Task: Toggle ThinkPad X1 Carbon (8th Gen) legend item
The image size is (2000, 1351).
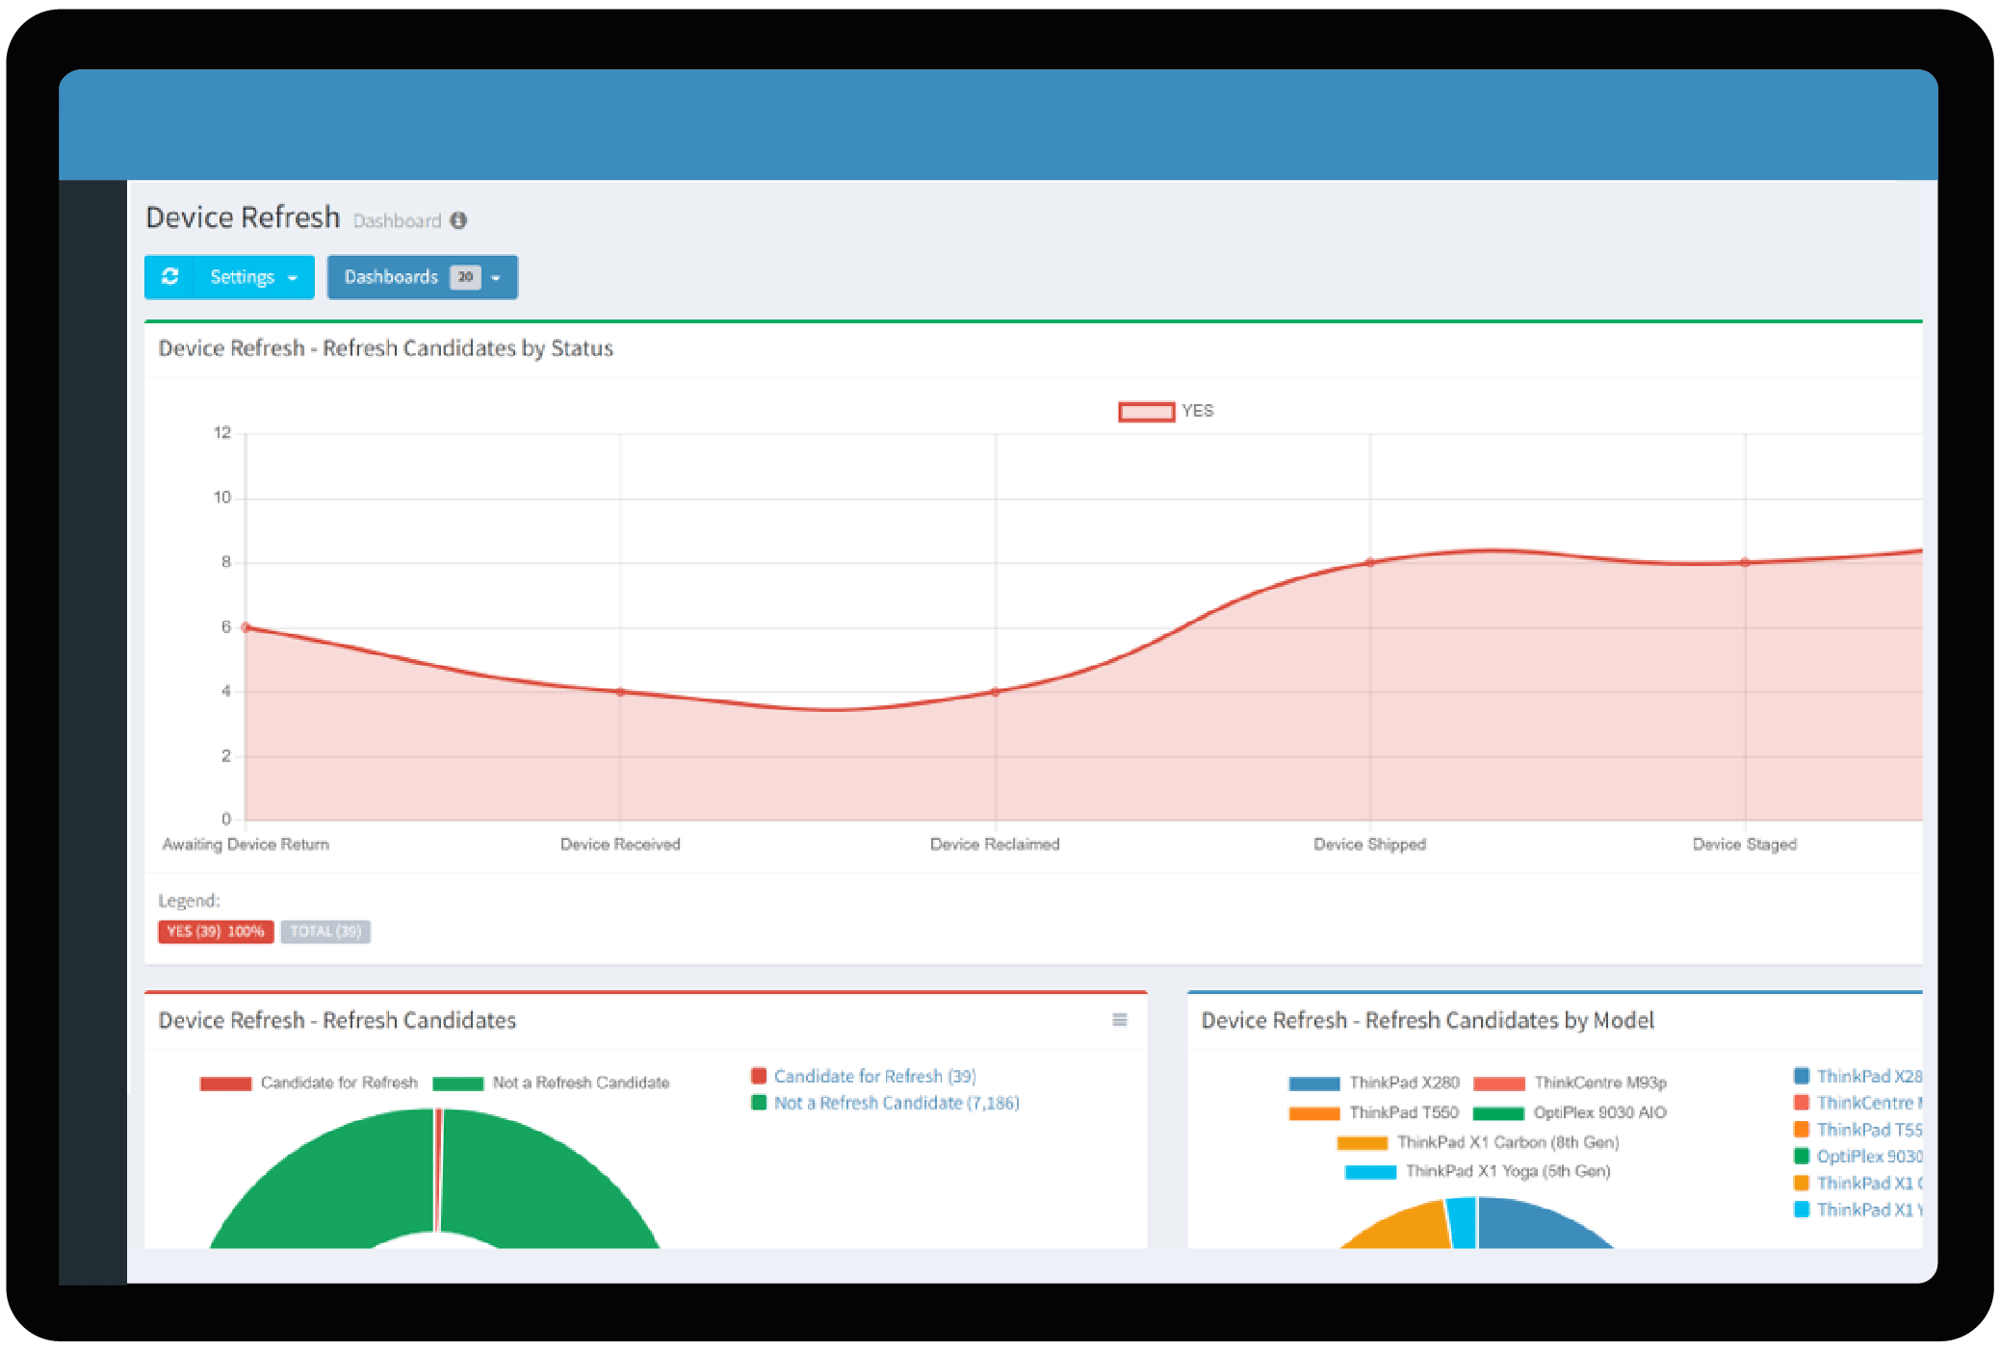Action: 1478,1142
